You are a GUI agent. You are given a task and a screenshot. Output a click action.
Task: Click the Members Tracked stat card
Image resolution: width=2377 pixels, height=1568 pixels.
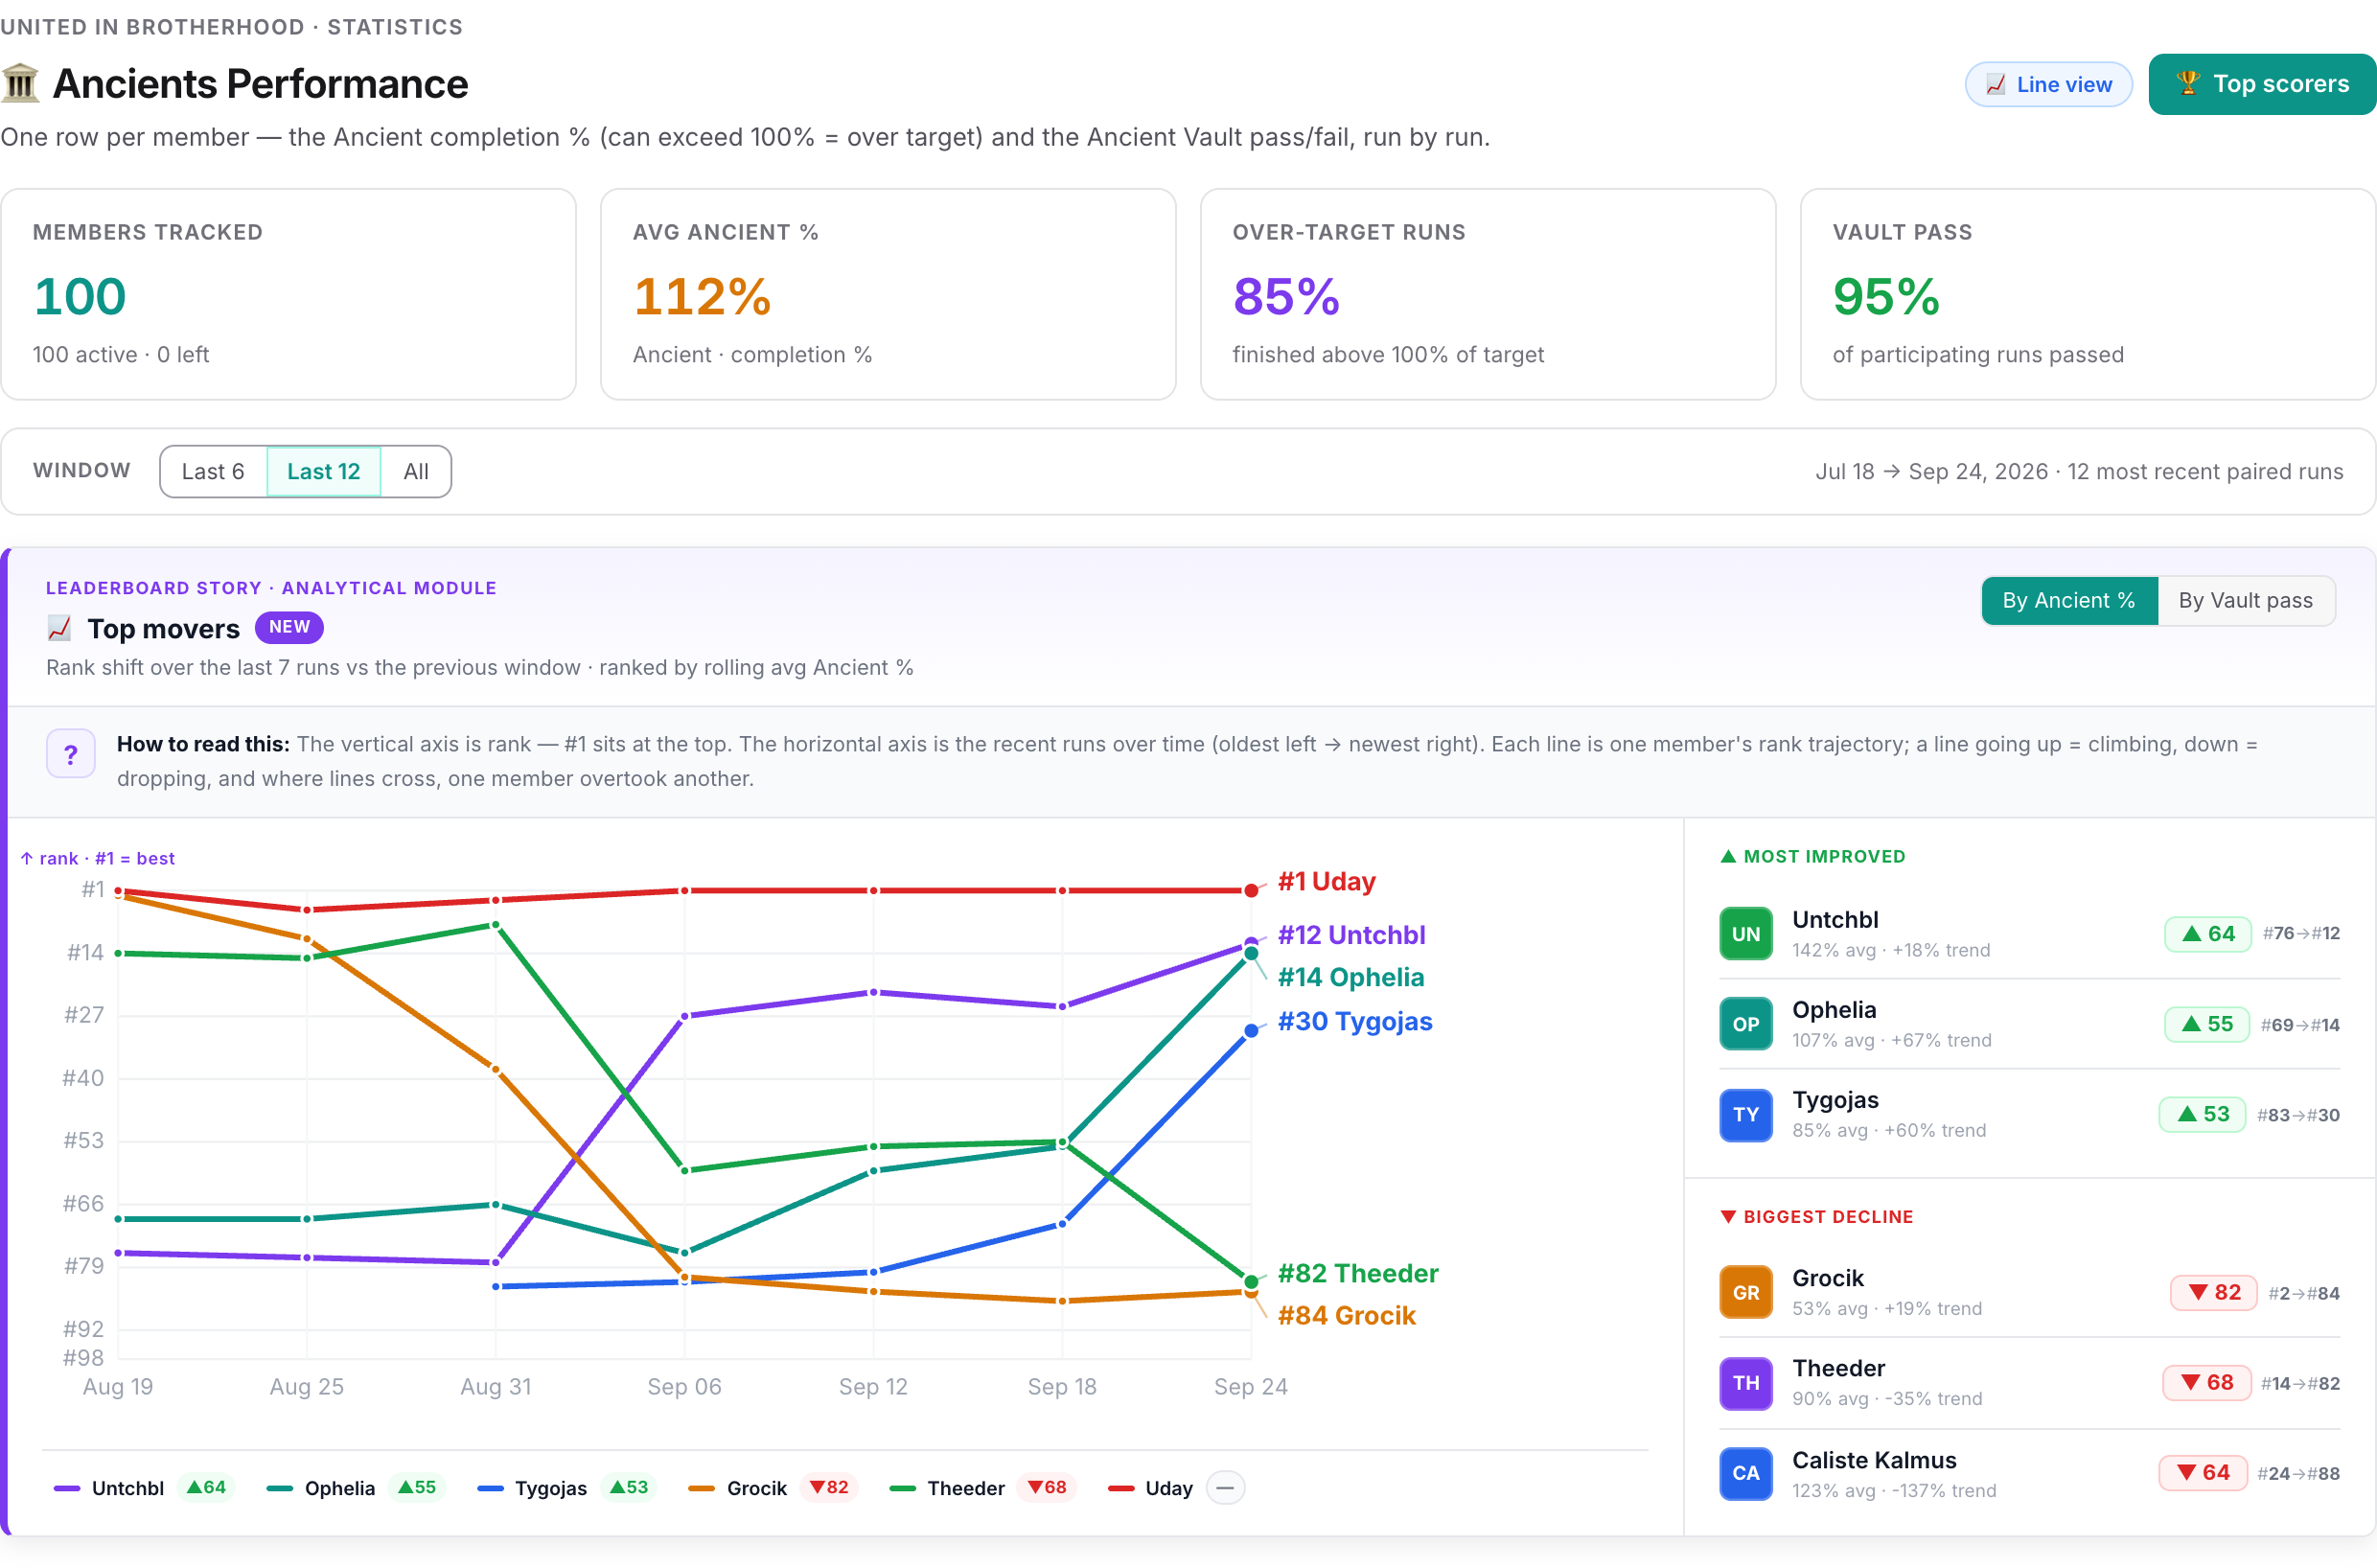[289, 294]
